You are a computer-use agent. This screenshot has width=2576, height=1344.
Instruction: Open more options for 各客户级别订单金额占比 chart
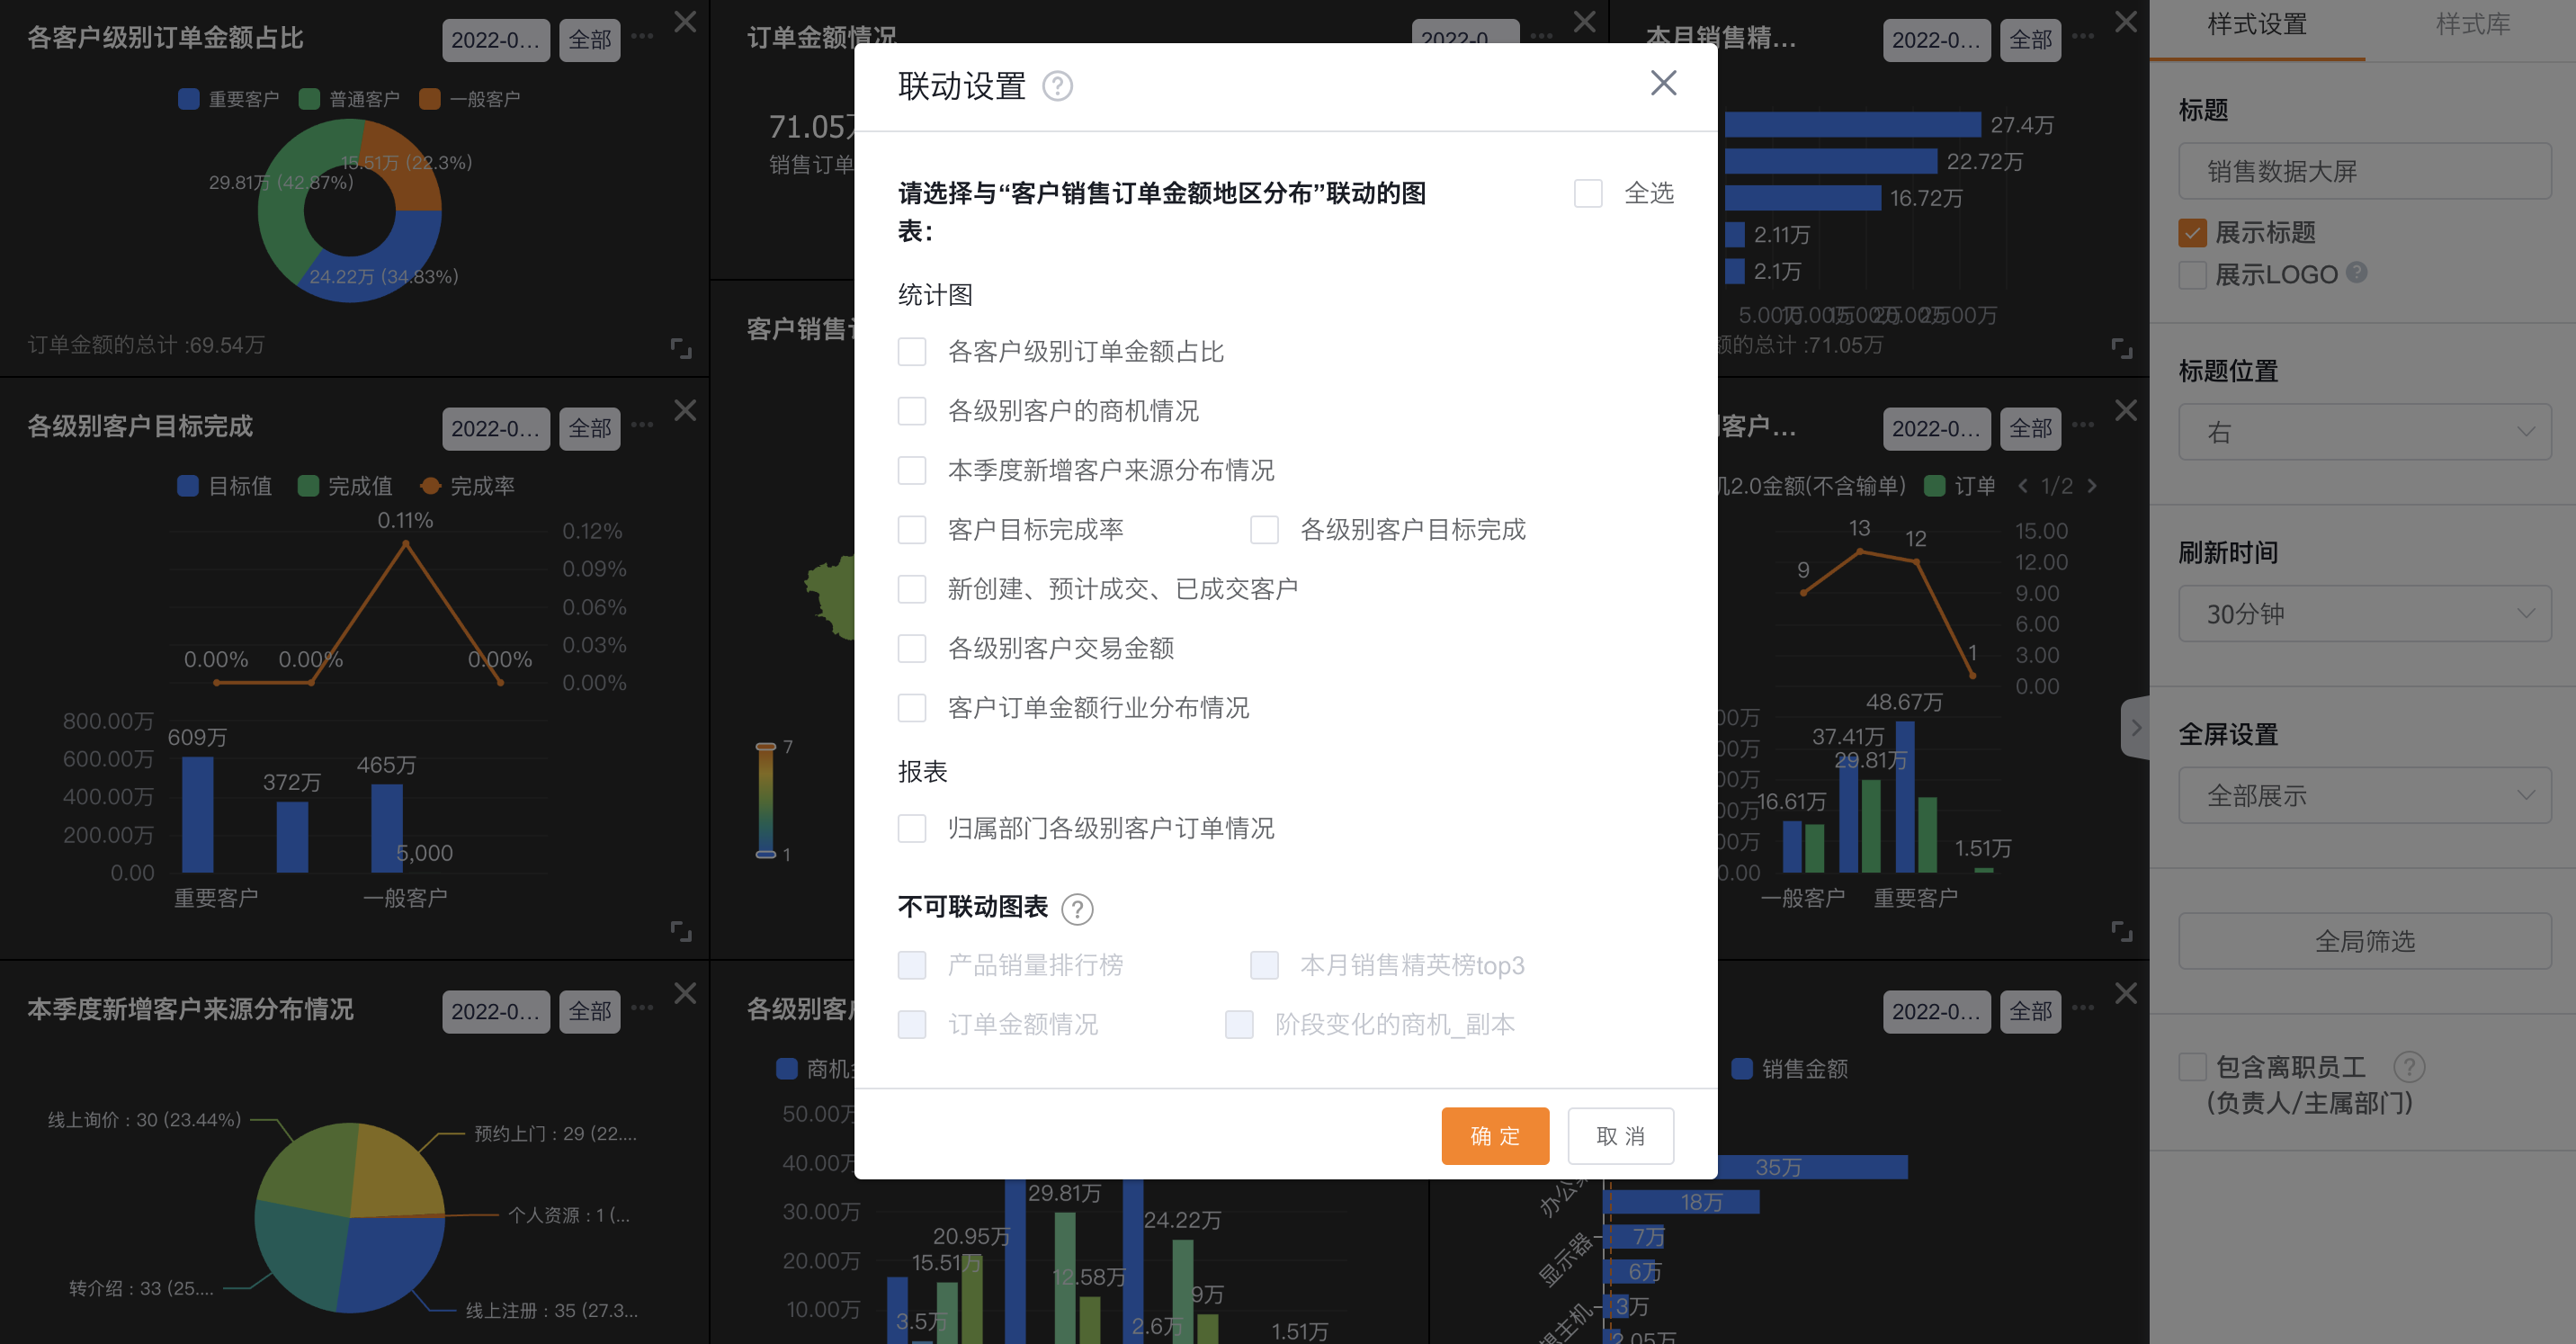642,36
